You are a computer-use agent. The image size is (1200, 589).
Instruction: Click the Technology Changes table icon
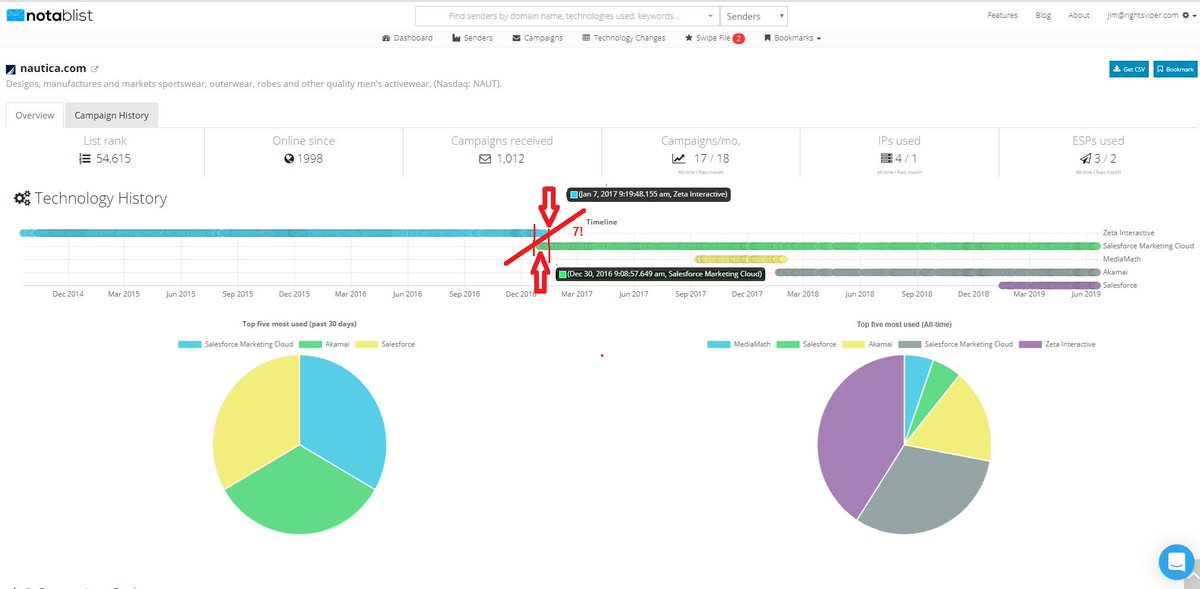tap(585, 36)
